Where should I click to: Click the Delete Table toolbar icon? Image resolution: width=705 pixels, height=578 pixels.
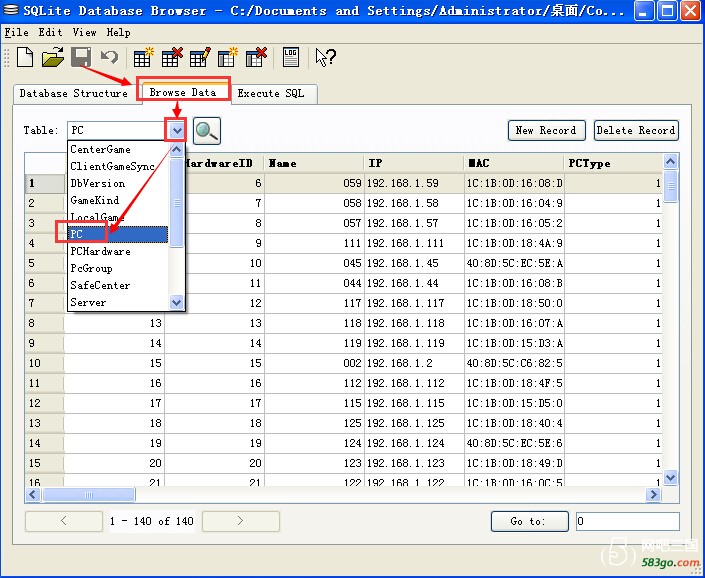pos(172,57)
